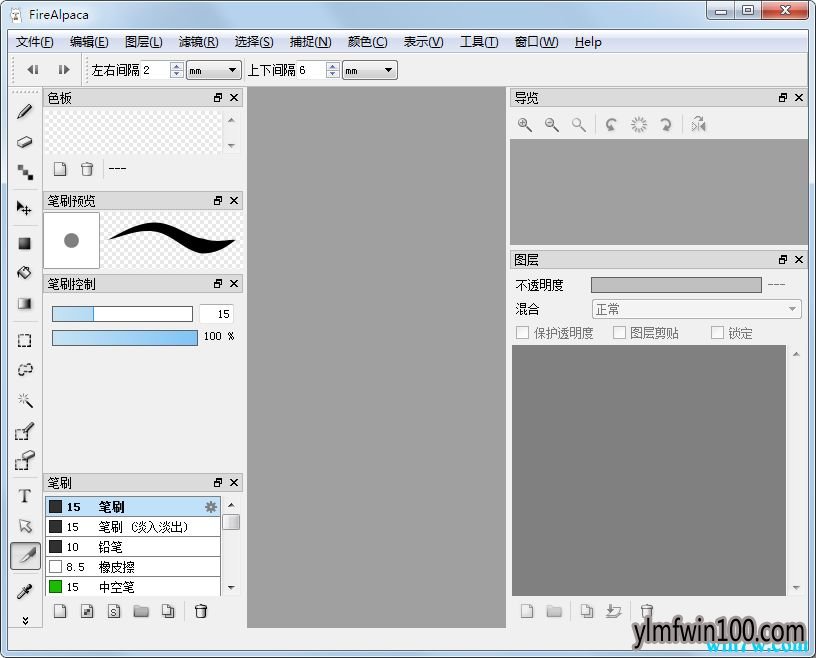816x658 pixels.
Task: Add script brush icon in Brush panel
Action: click(114, 611)
